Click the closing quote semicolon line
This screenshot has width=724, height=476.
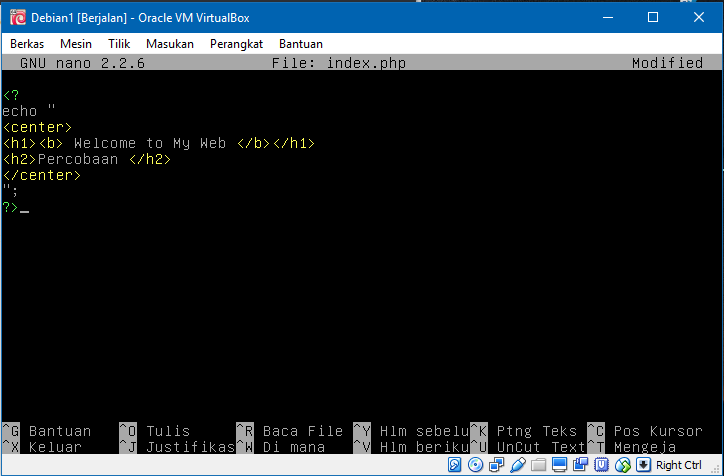10,190
